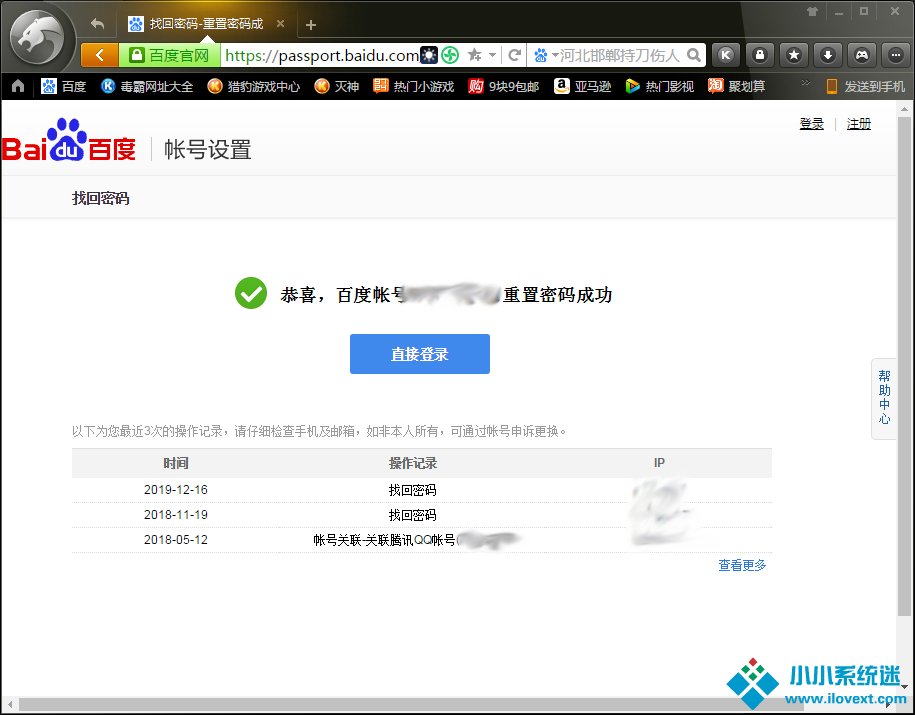Click the padlock icon in toolbar
The width and height of the screenshot is (915, 715).
[x=761, y=55]
